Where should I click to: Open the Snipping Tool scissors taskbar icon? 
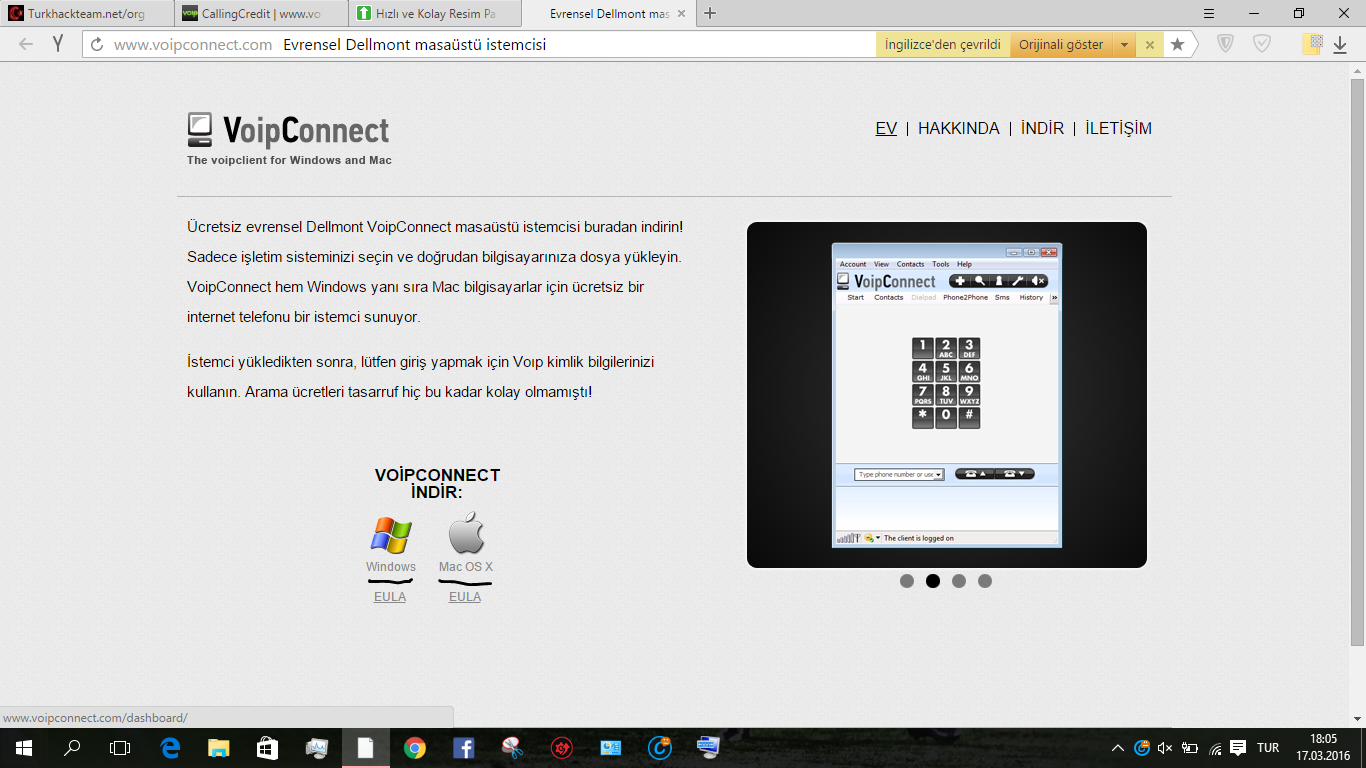coord(513,748)
